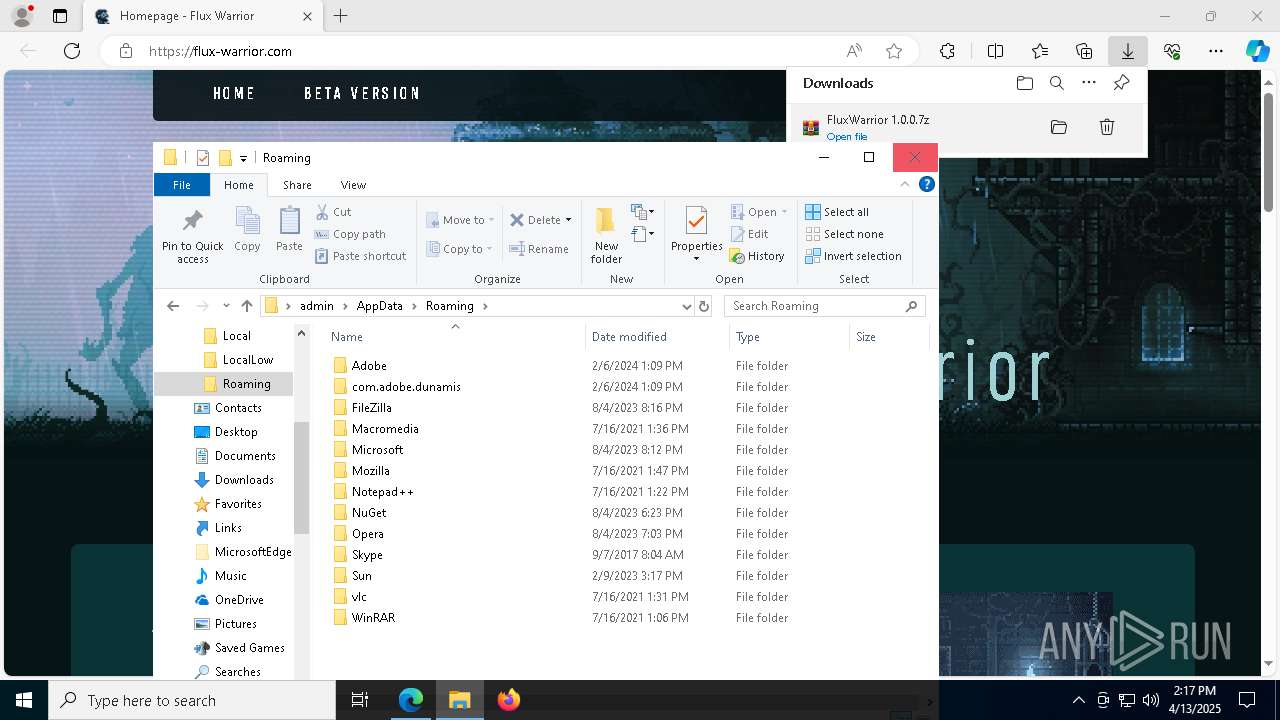Open Edge Split screen icon

tap(995, 51)
